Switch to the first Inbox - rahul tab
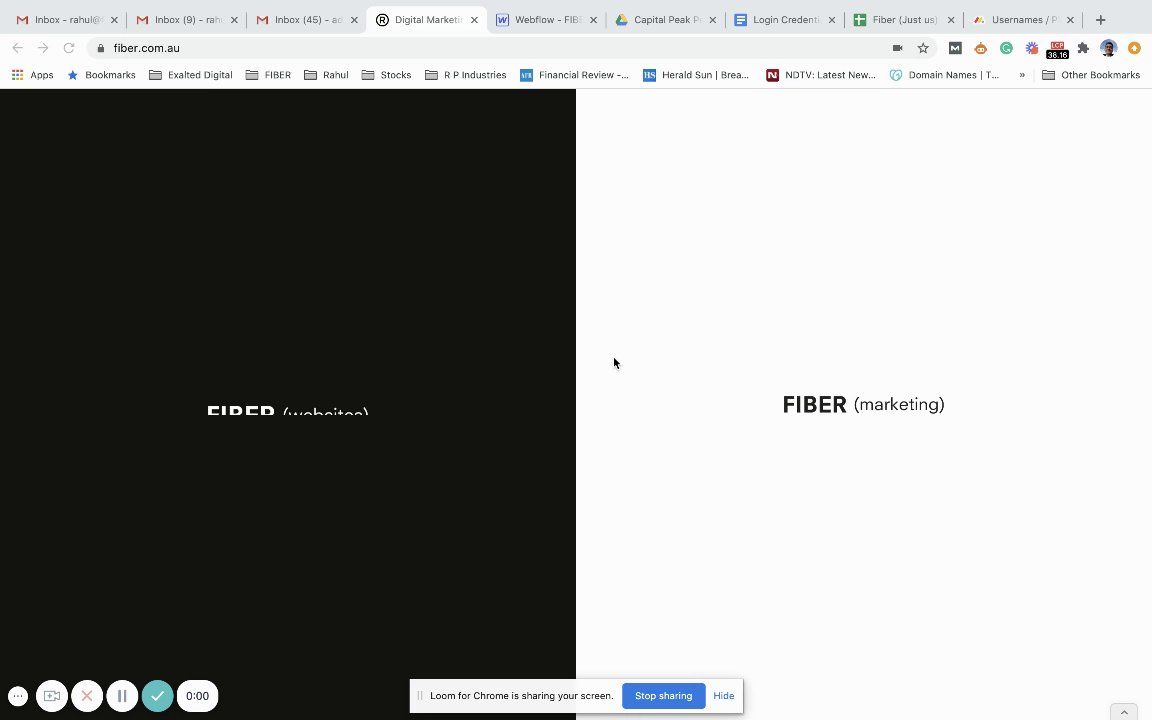 point(66,20)
